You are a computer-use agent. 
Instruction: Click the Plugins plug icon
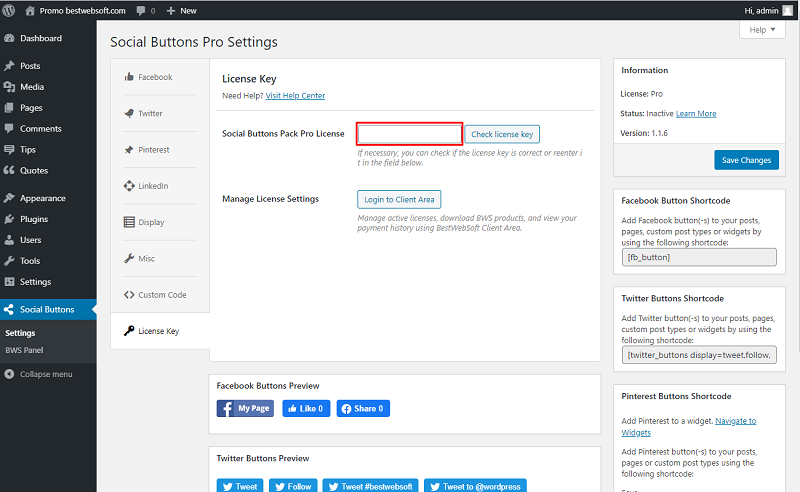click(9, 219)
